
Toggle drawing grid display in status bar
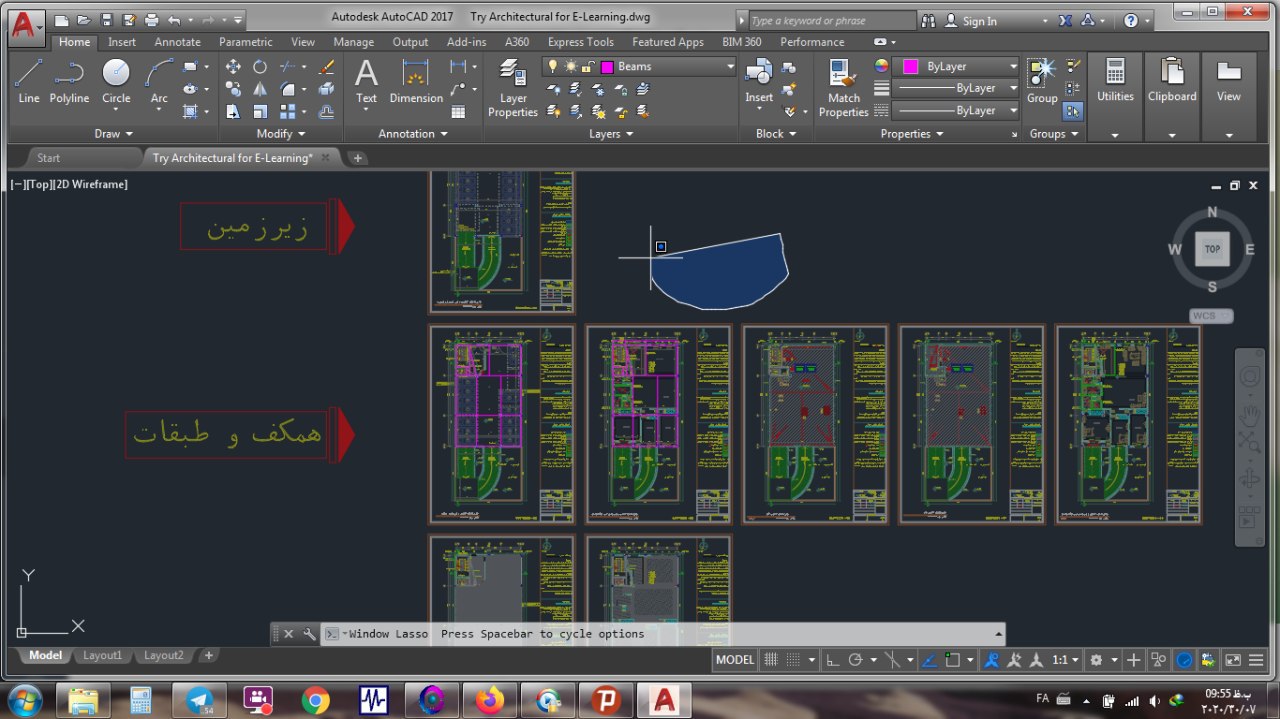[x=771, y=660]
